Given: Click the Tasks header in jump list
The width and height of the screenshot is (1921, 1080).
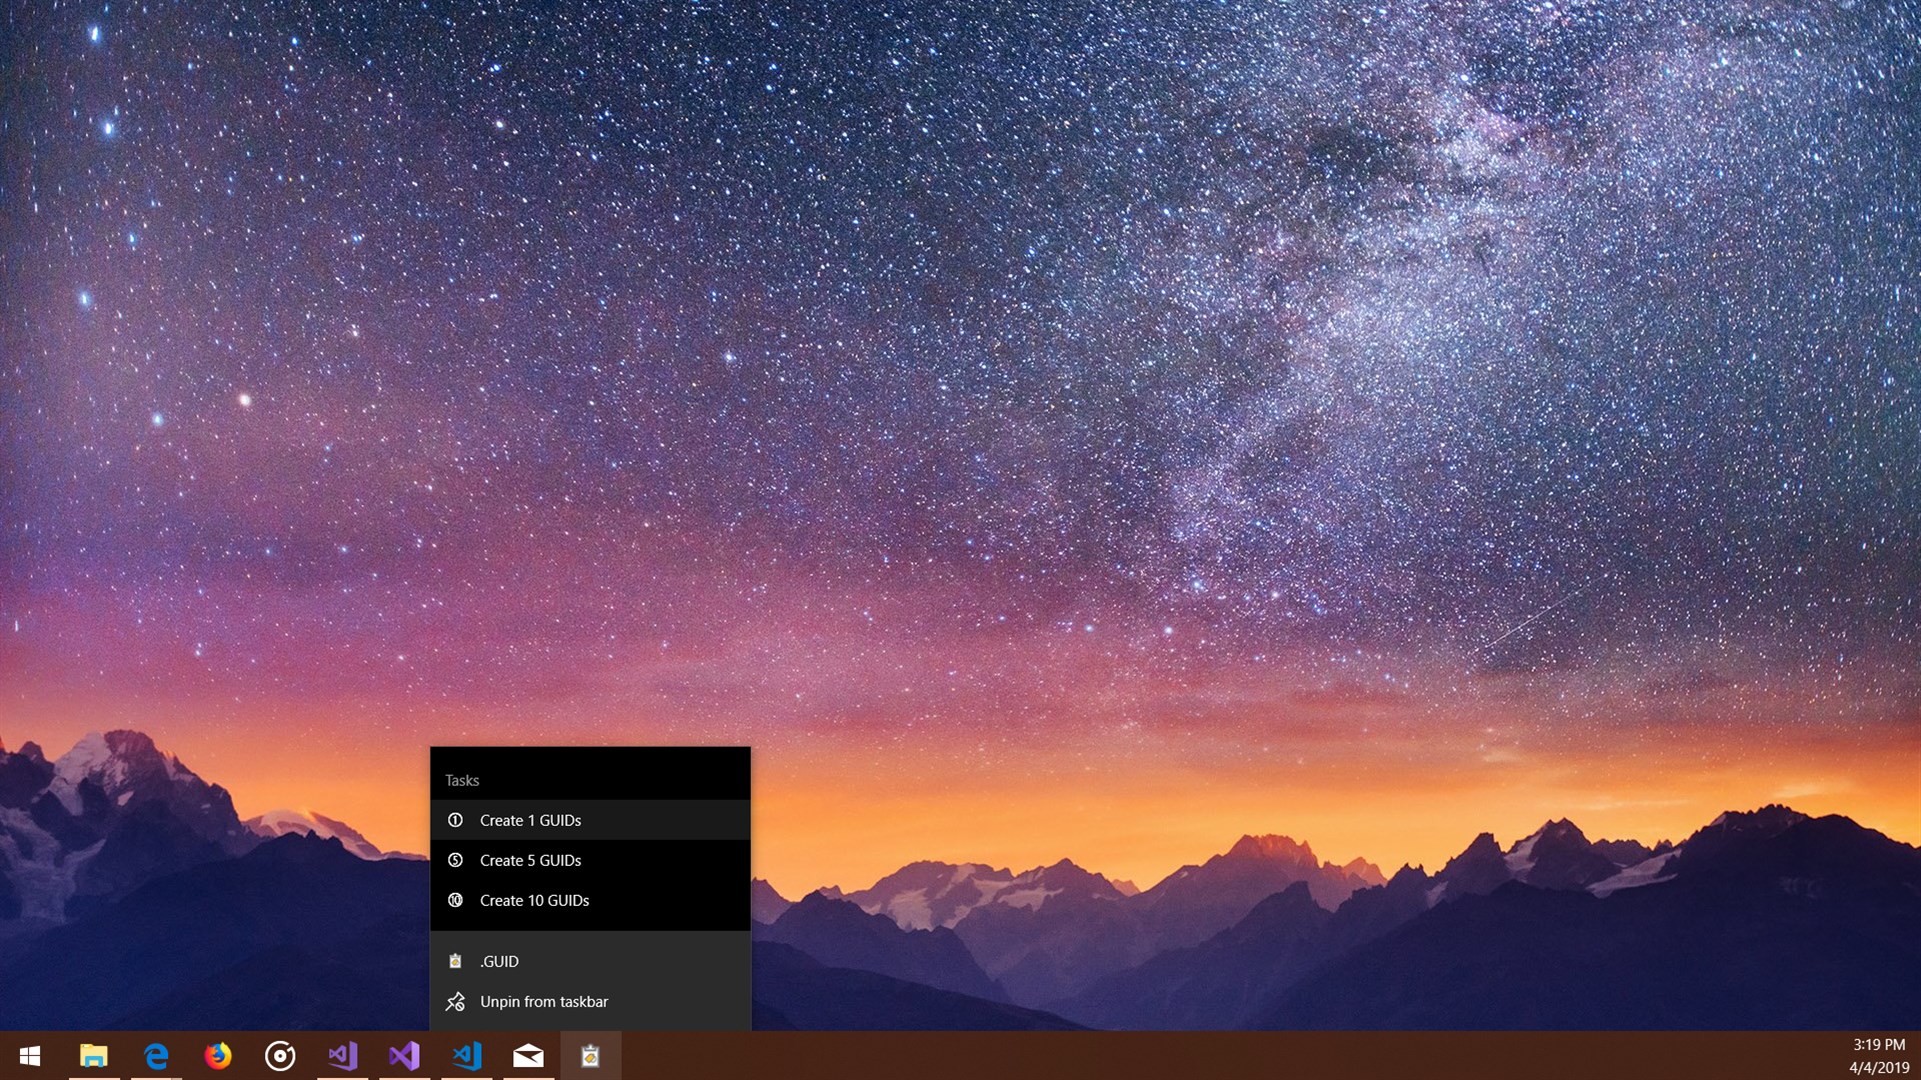Looking at the screenshot, I should (462, 780).
